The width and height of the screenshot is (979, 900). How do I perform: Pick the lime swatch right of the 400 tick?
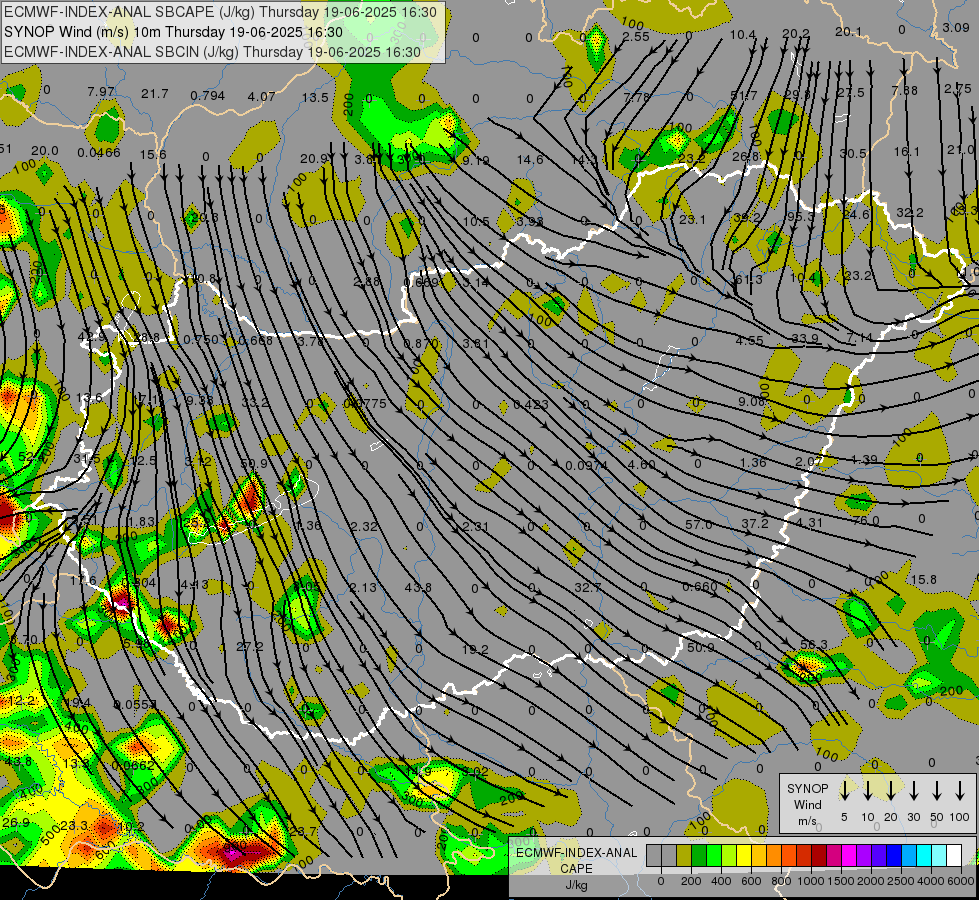(x=729, y=855)
